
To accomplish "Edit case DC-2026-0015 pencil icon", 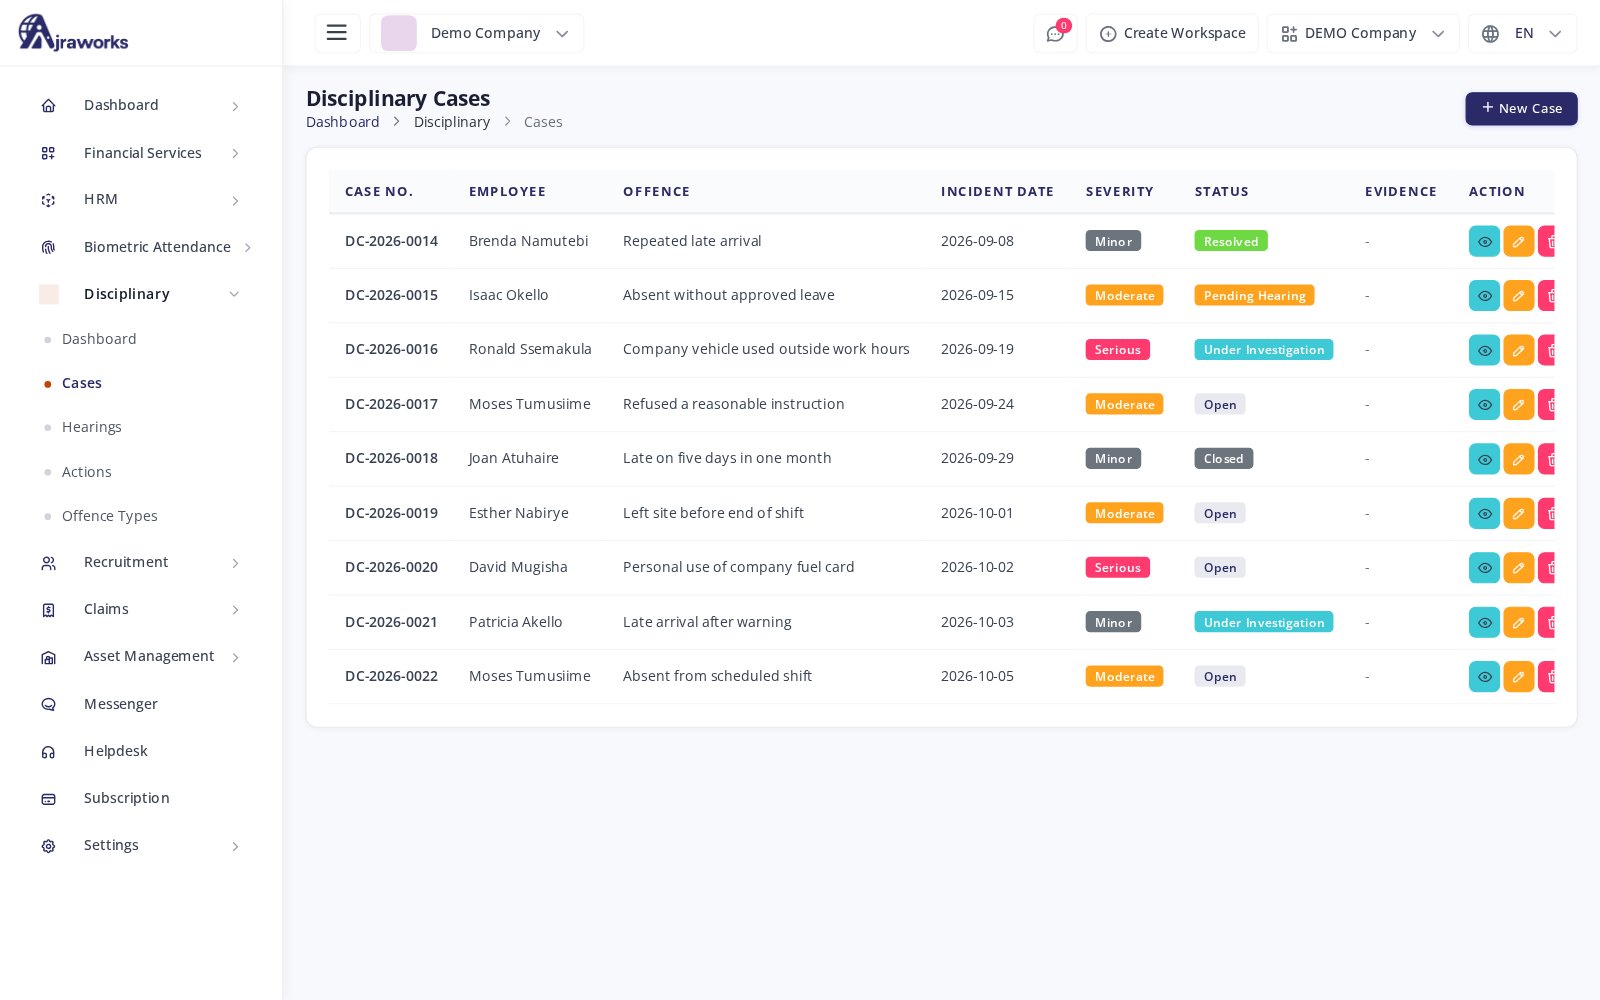I will (x=1518, y=296).
